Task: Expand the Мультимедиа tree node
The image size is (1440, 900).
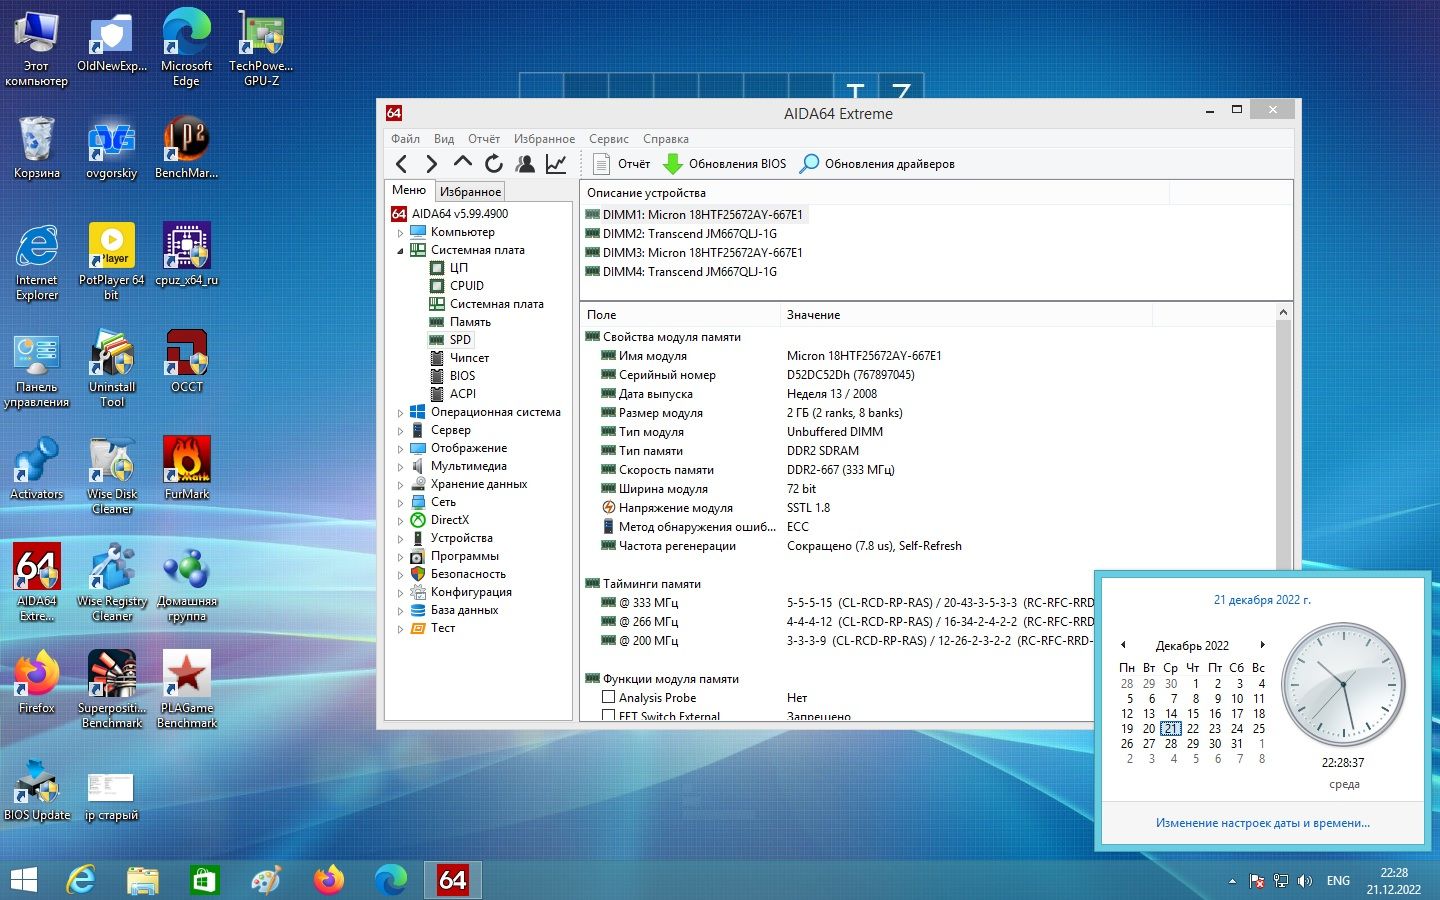Action: (401, 466)
